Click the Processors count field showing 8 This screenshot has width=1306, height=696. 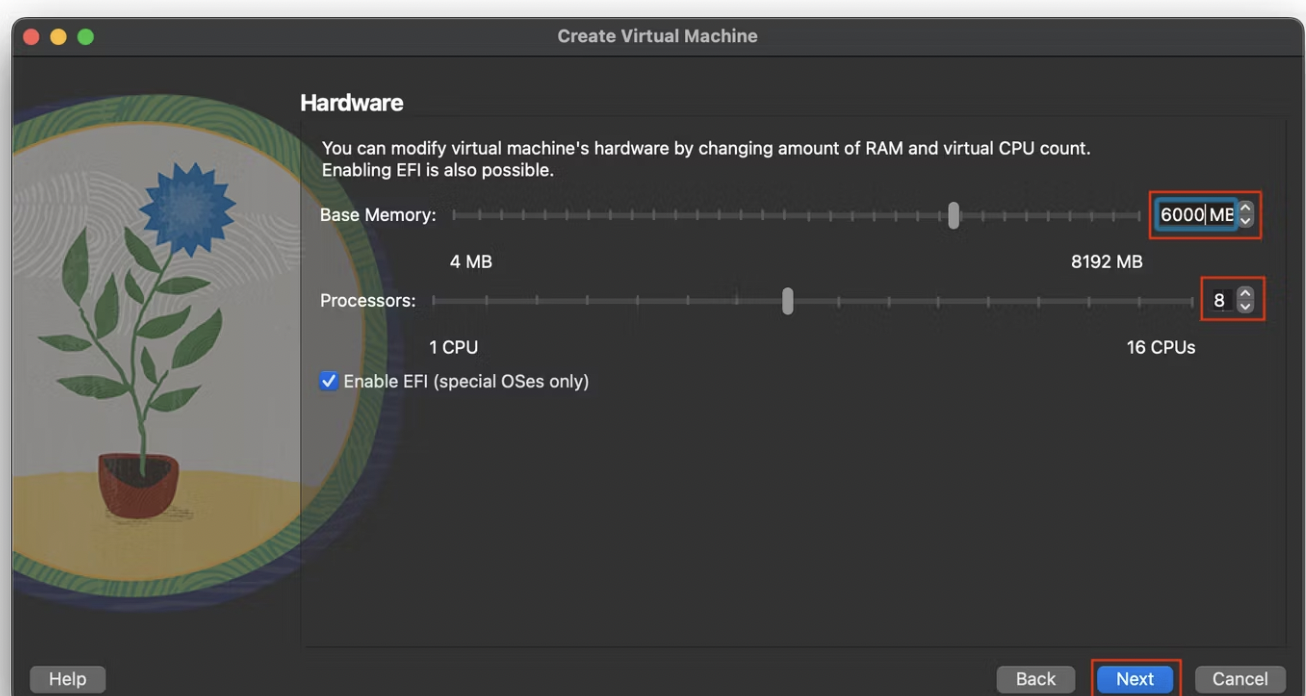[x=1218, y=300]
